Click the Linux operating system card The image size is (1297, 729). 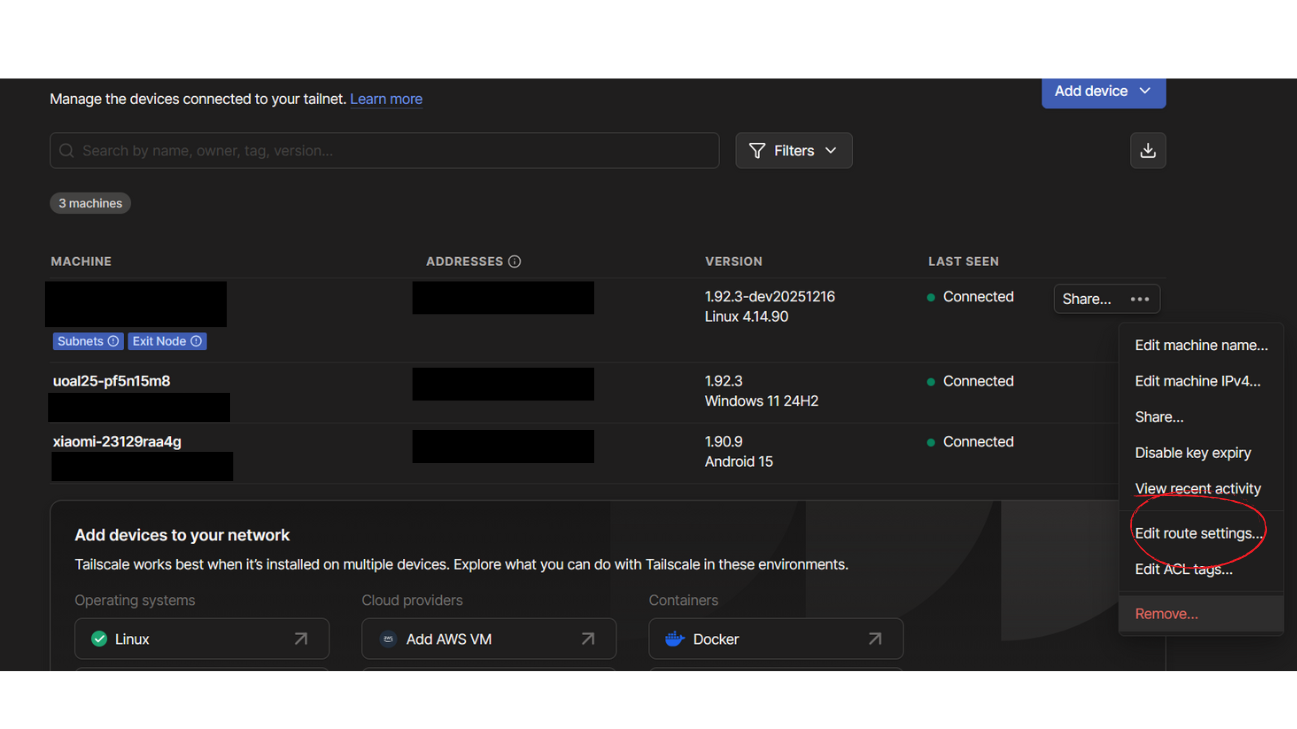pyautogui.click(x=202, y=639)
